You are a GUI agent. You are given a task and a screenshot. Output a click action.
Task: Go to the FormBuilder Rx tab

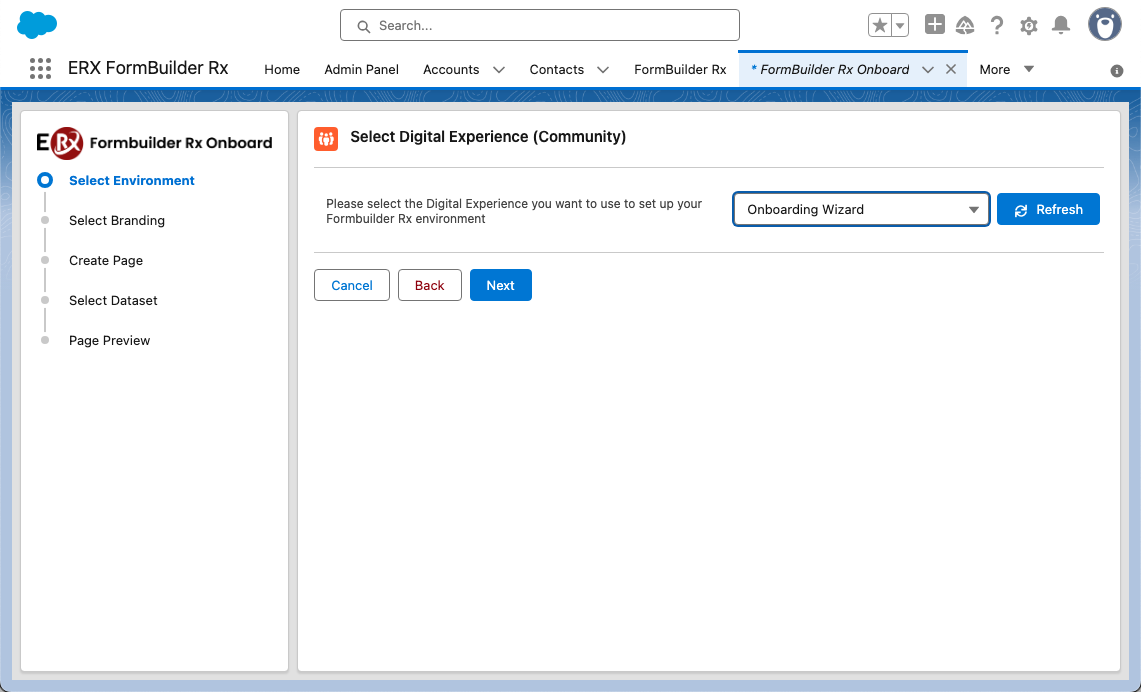tap(680, 70)
